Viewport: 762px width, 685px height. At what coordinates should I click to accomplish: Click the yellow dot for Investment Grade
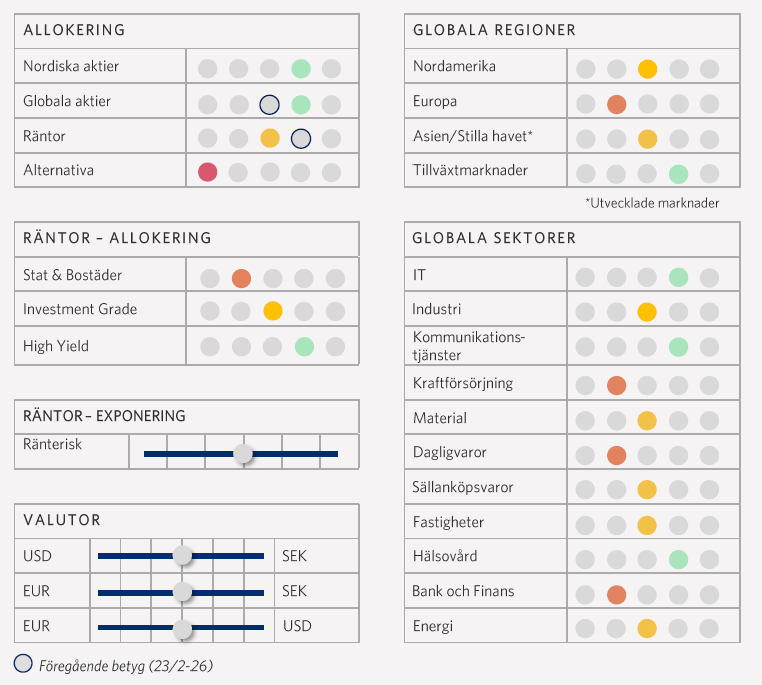pos(272,311)
